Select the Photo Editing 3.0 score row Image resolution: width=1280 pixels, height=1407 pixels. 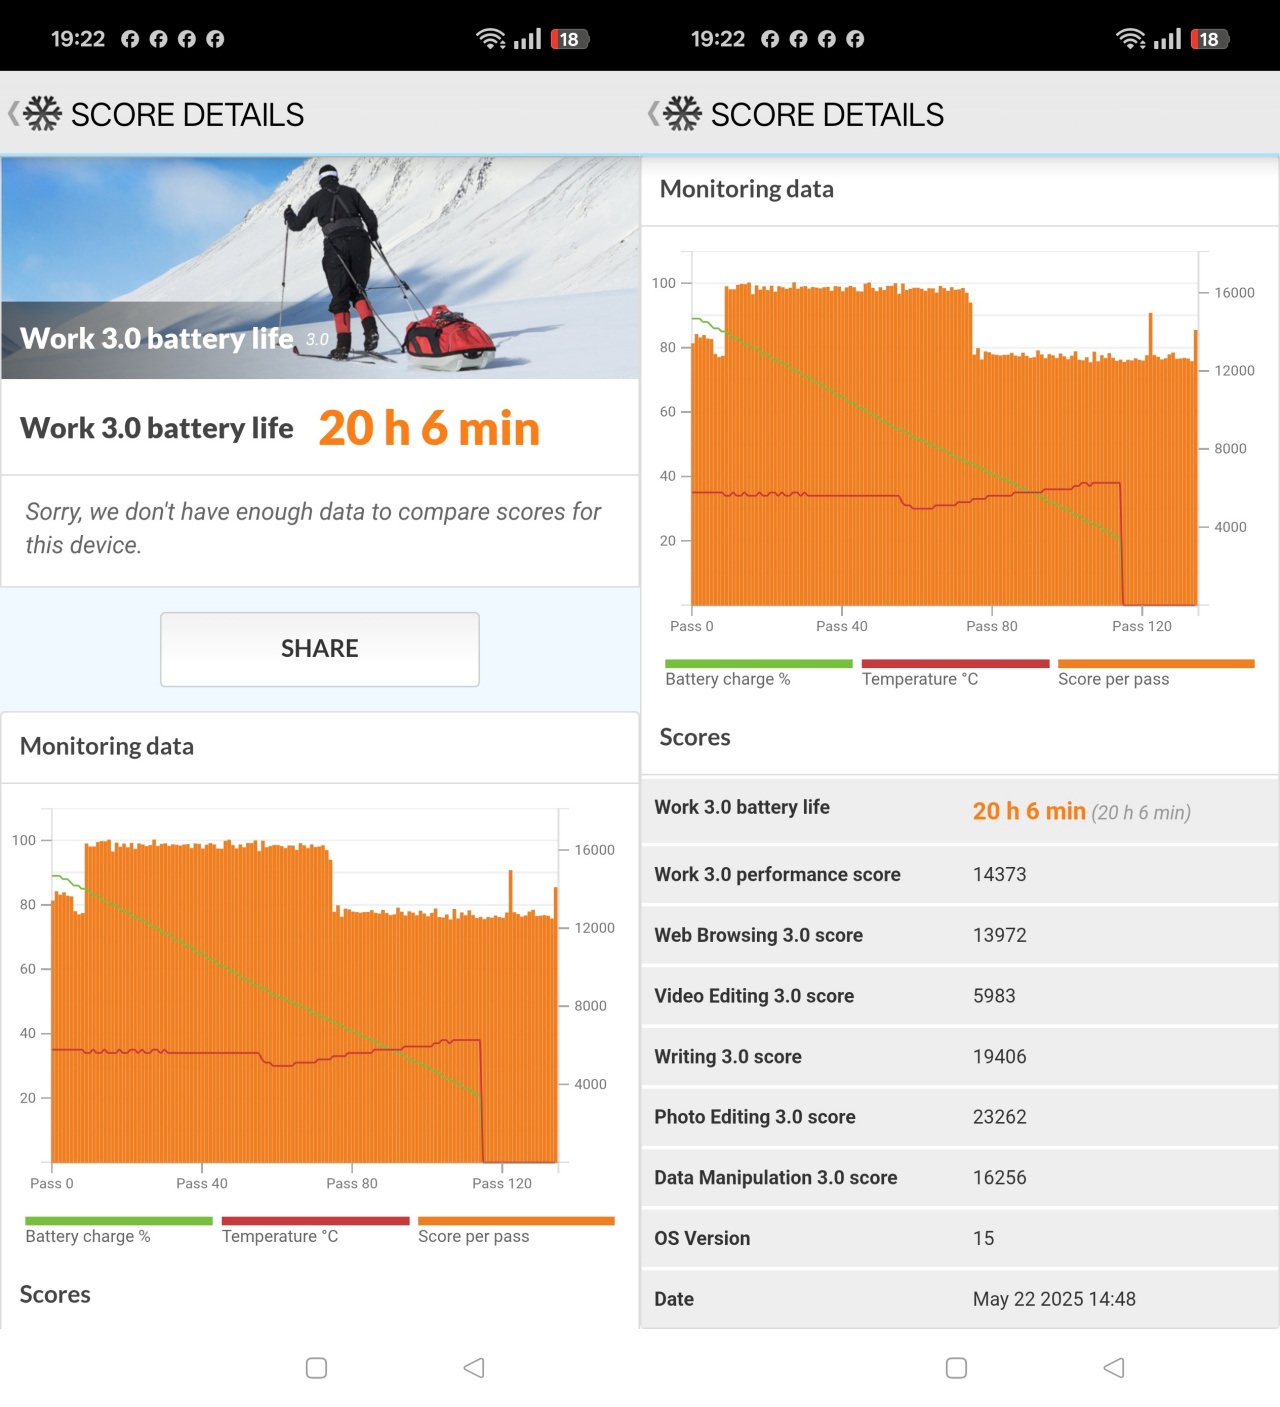pyautogui.click(x=959, y=1117)
